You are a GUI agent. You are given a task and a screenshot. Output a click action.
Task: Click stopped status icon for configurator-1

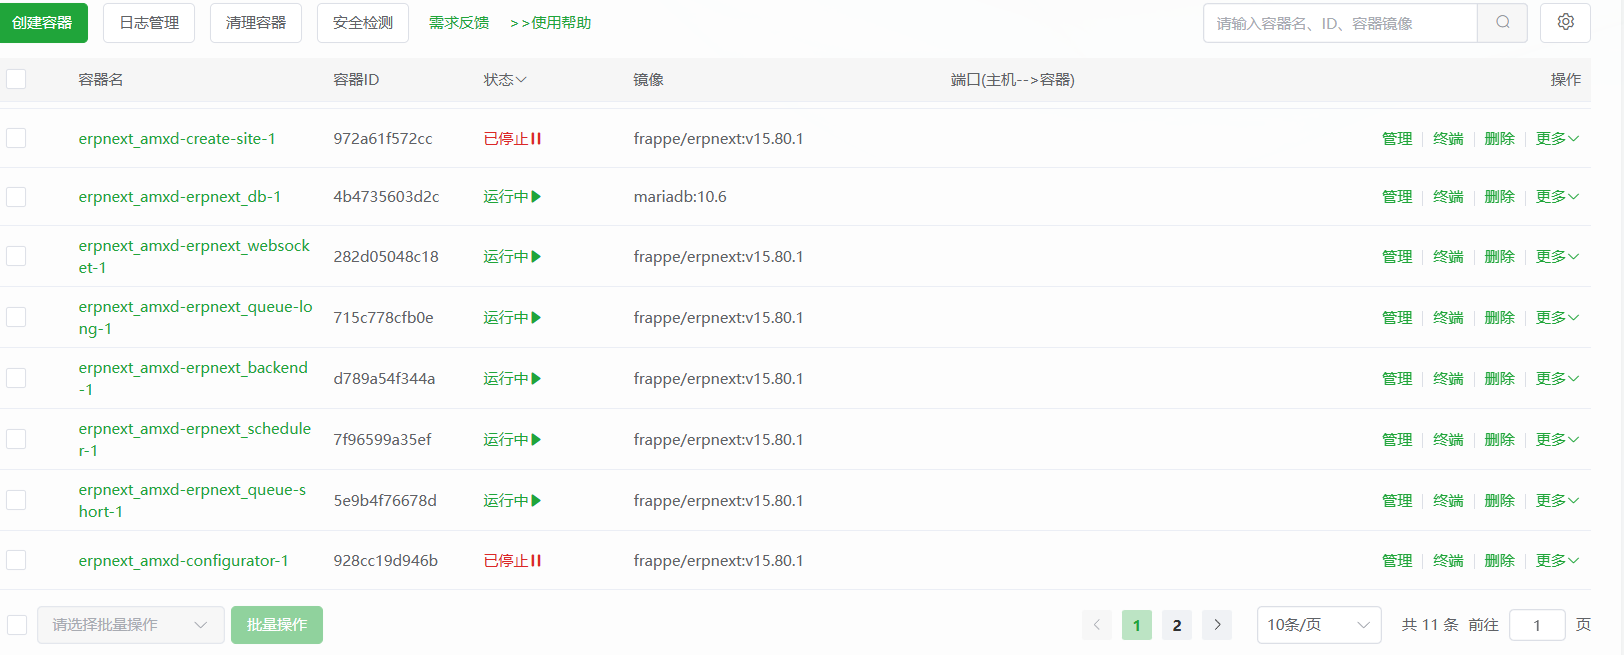point(536,561)
